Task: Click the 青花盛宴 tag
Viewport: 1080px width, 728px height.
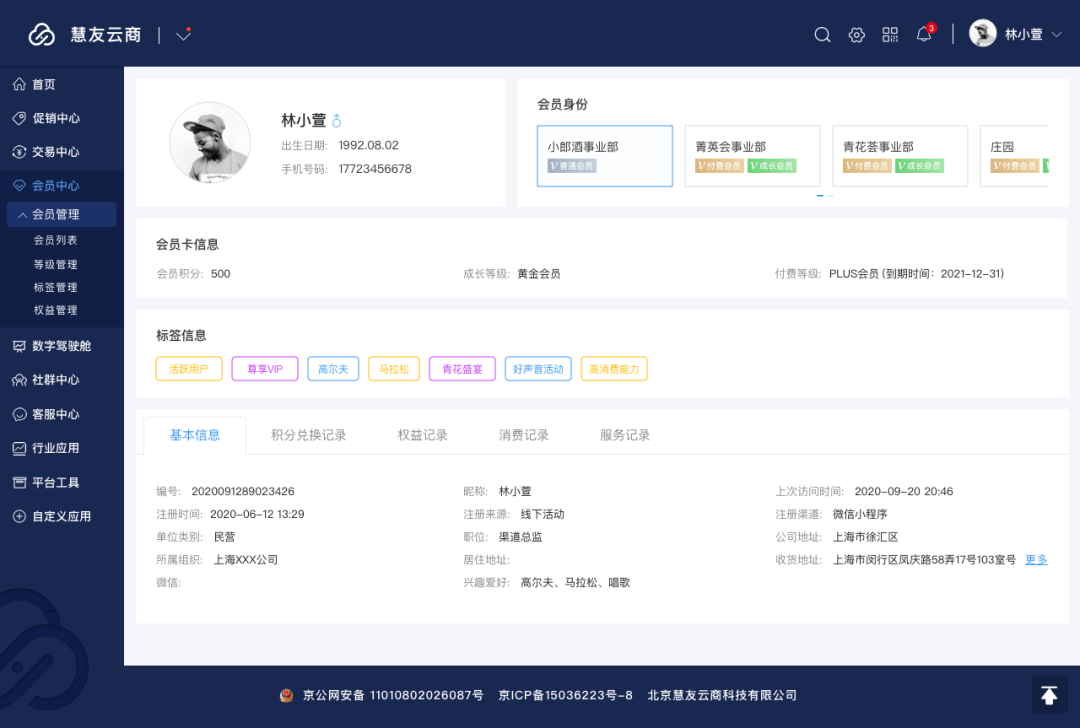Action: coord(462,368)
